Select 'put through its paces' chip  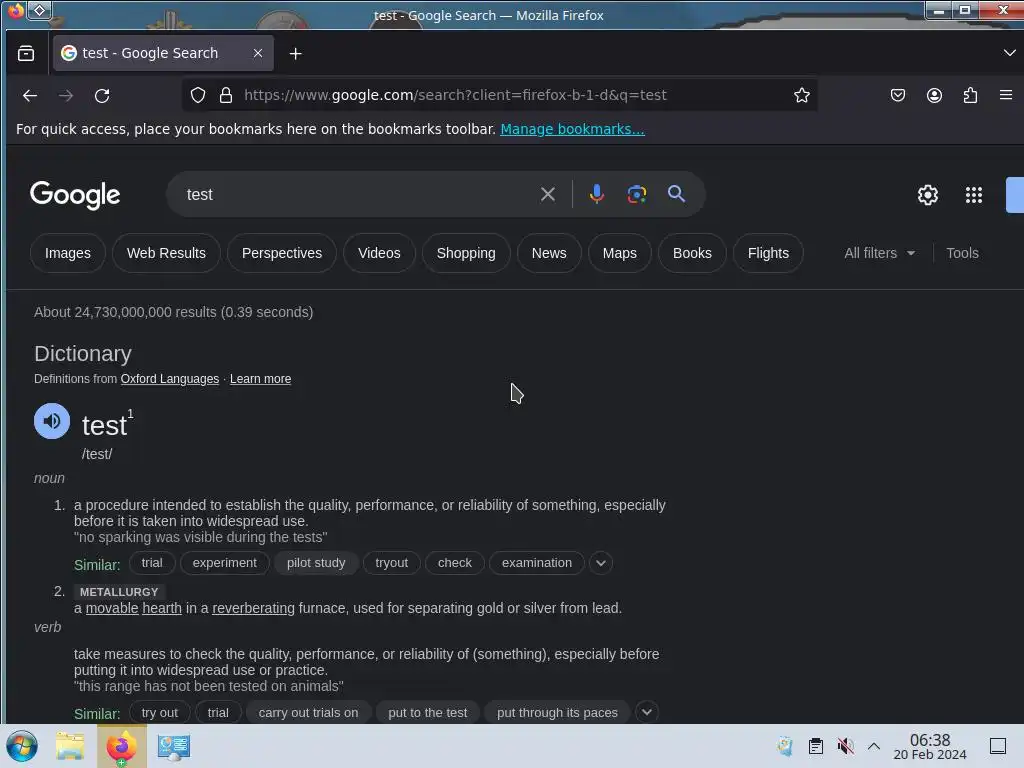tap(557, 712)
